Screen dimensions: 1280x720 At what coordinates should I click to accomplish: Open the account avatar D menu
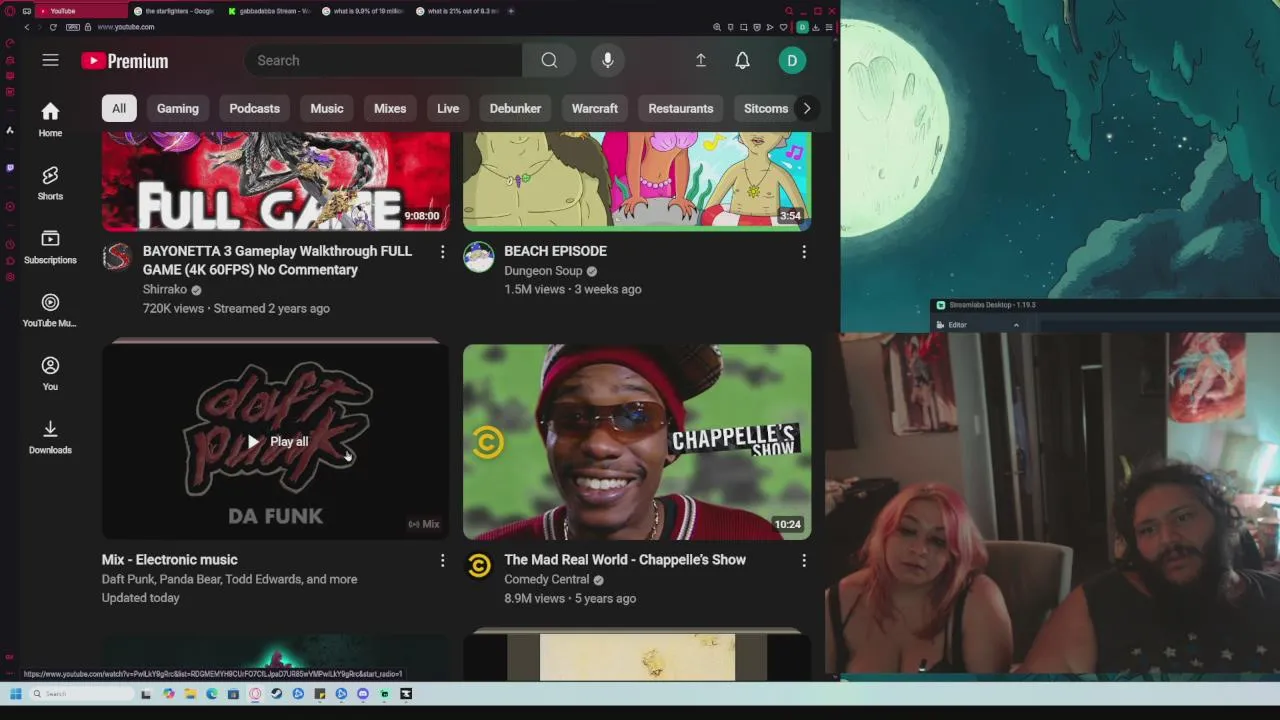(792, 60)
